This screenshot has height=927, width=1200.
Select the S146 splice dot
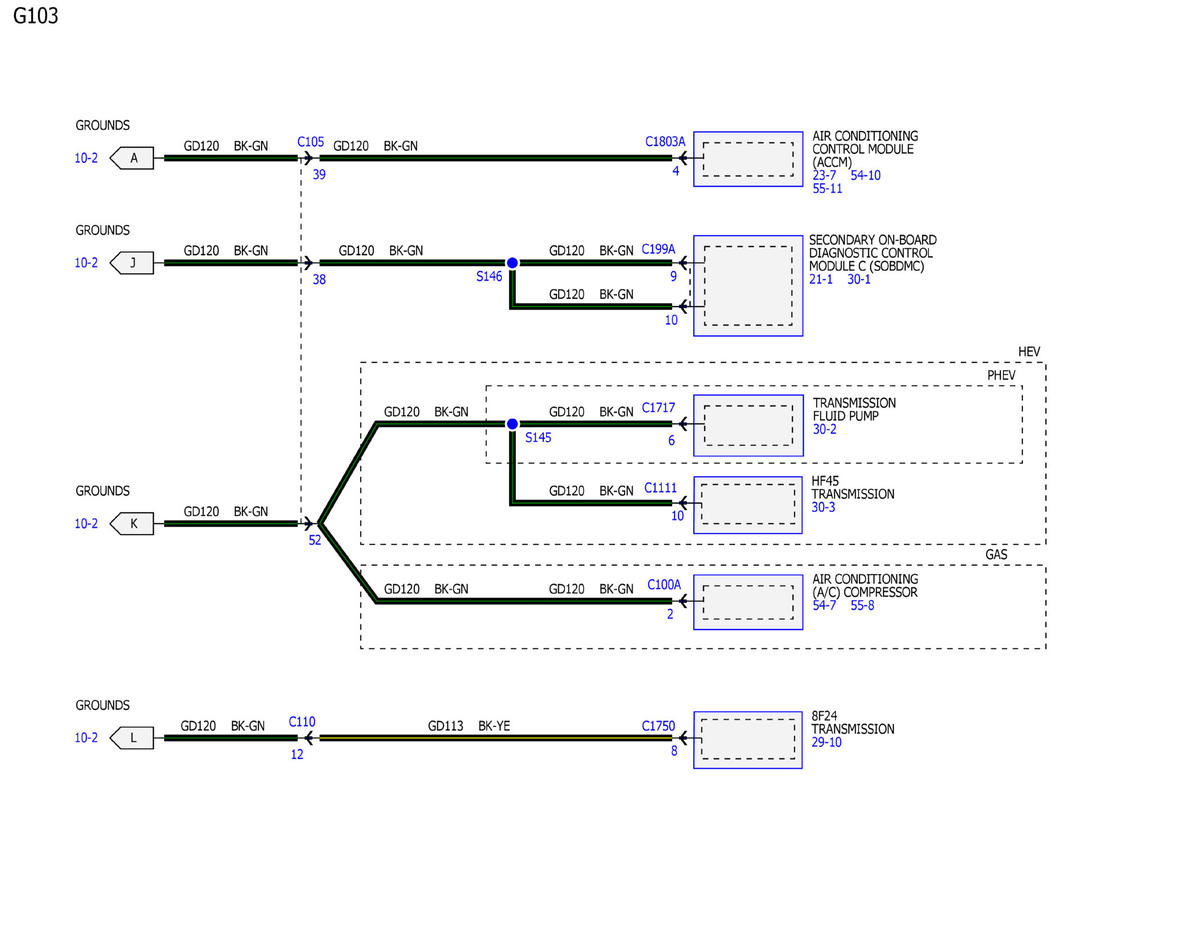pos(512,263)
